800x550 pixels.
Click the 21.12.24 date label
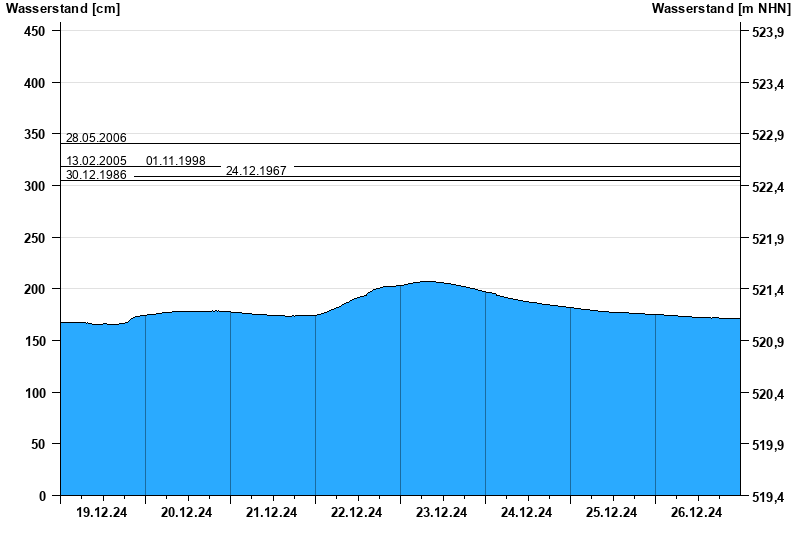[x=272, y=513]
